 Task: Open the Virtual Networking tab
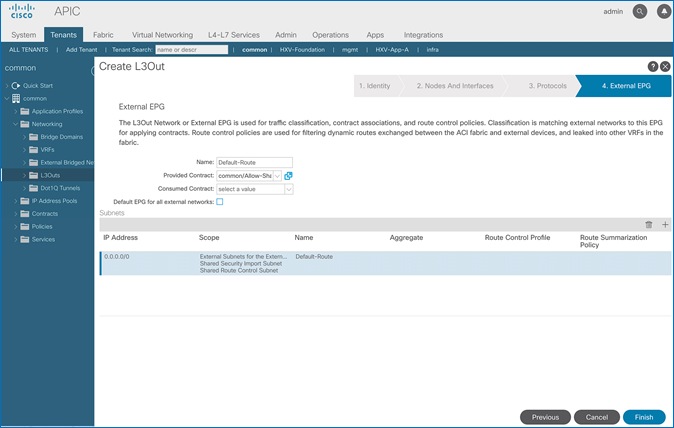[x=162, y=35]
